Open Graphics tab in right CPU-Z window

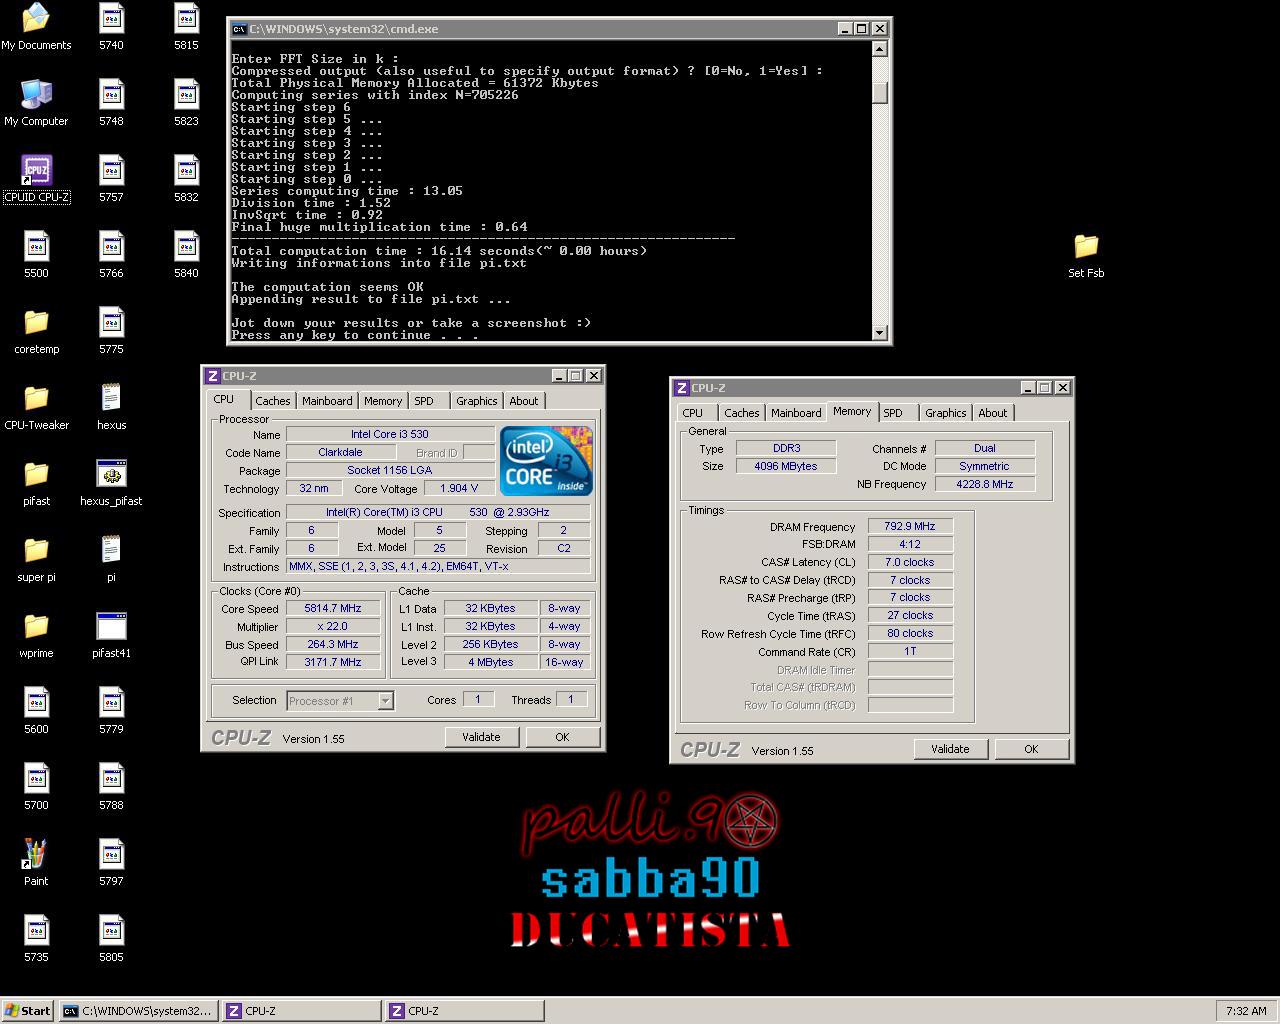pos(946,413)
